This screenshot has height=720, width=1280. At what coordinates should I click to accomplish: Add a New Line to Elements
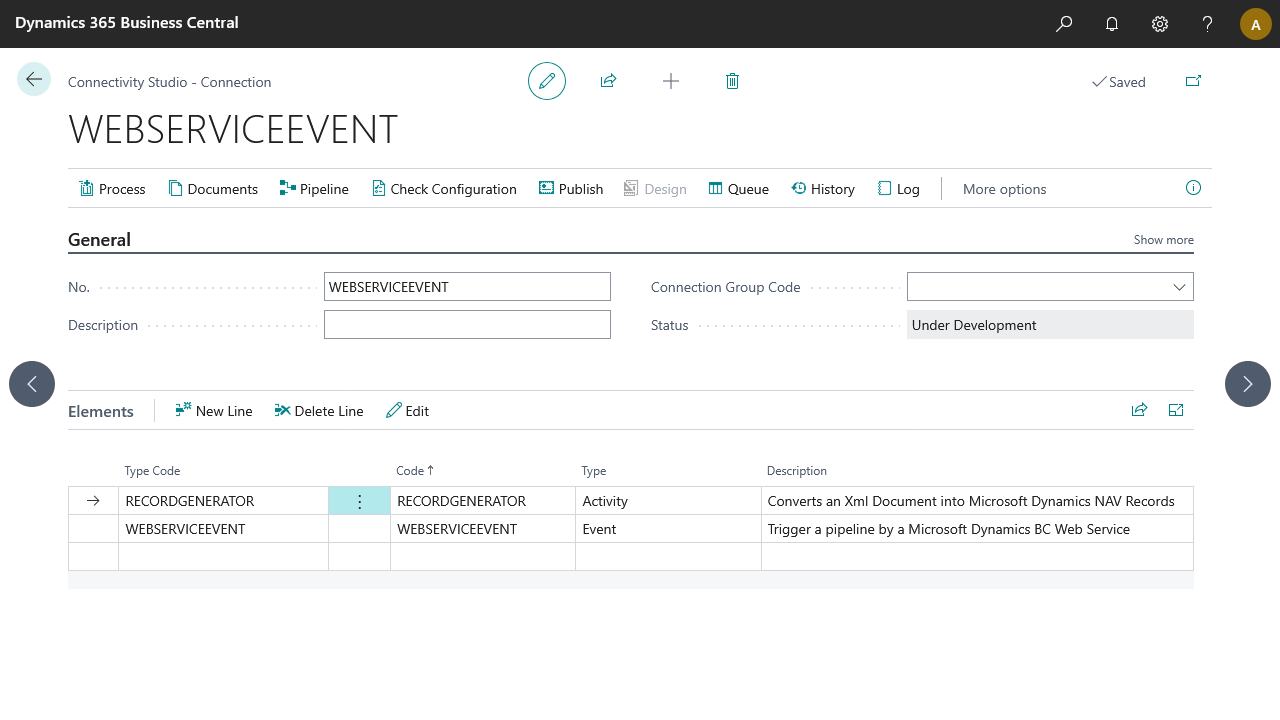tap(213, 411)
